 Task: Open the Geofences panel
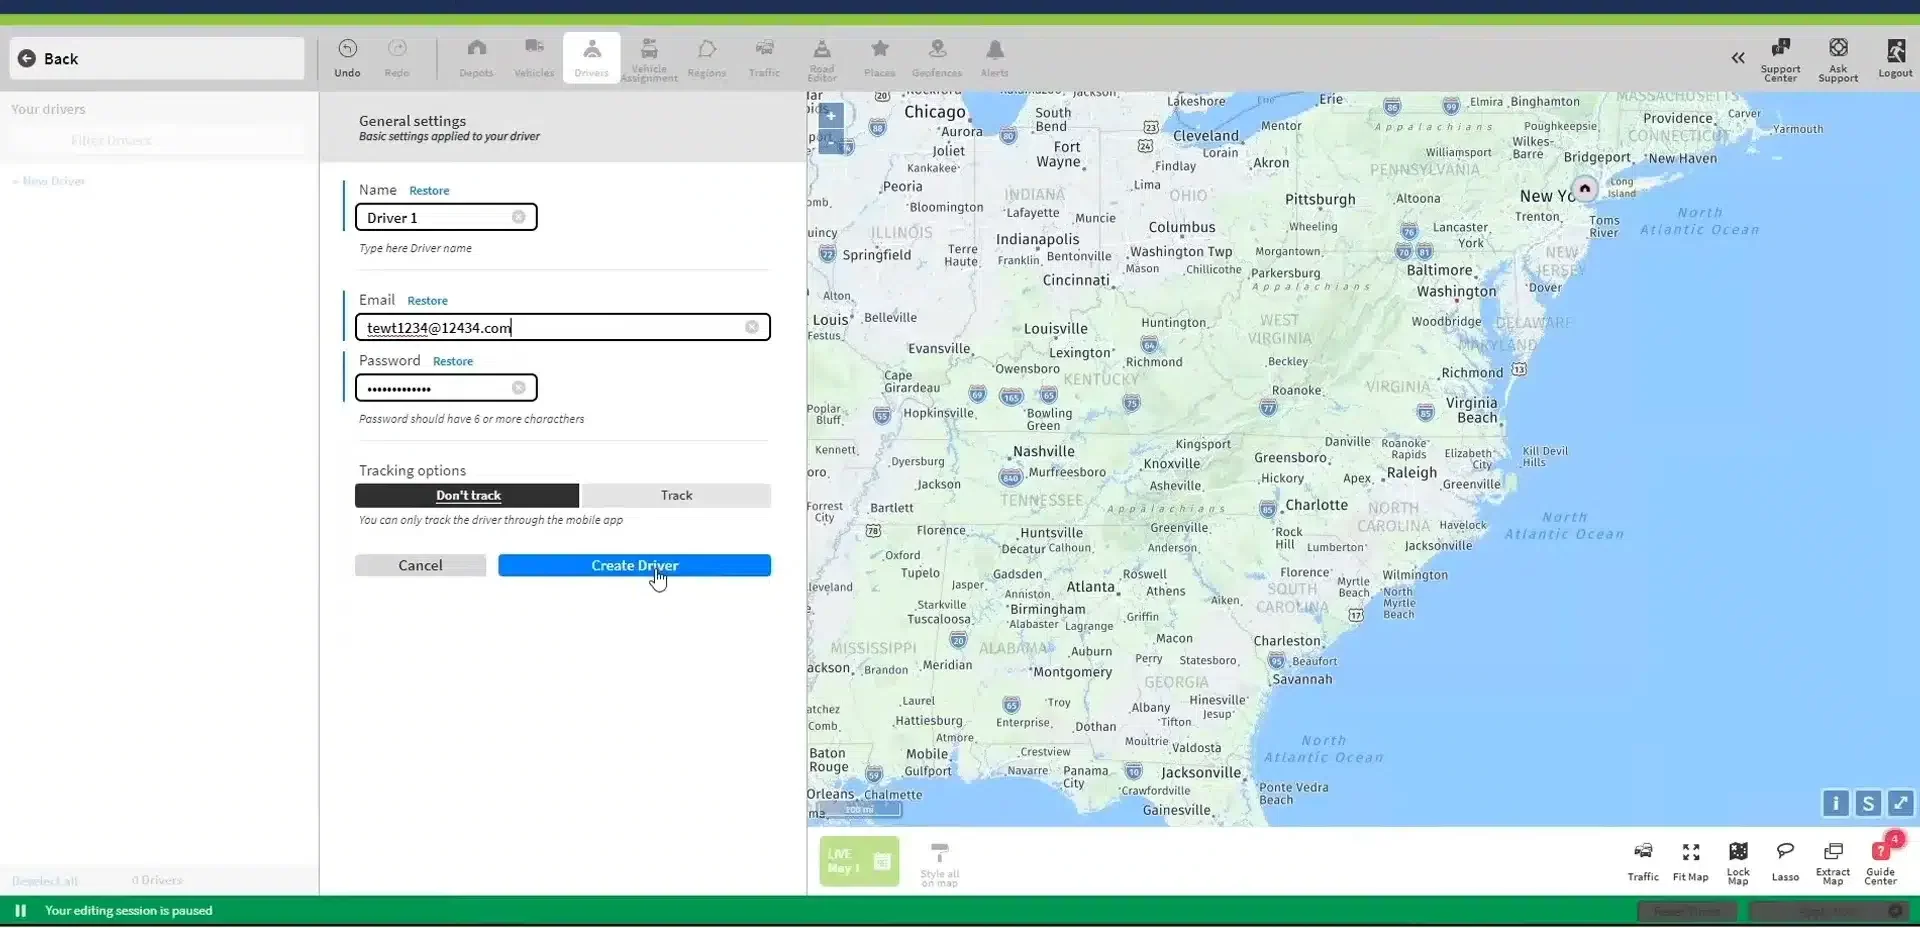pos(937,58)
